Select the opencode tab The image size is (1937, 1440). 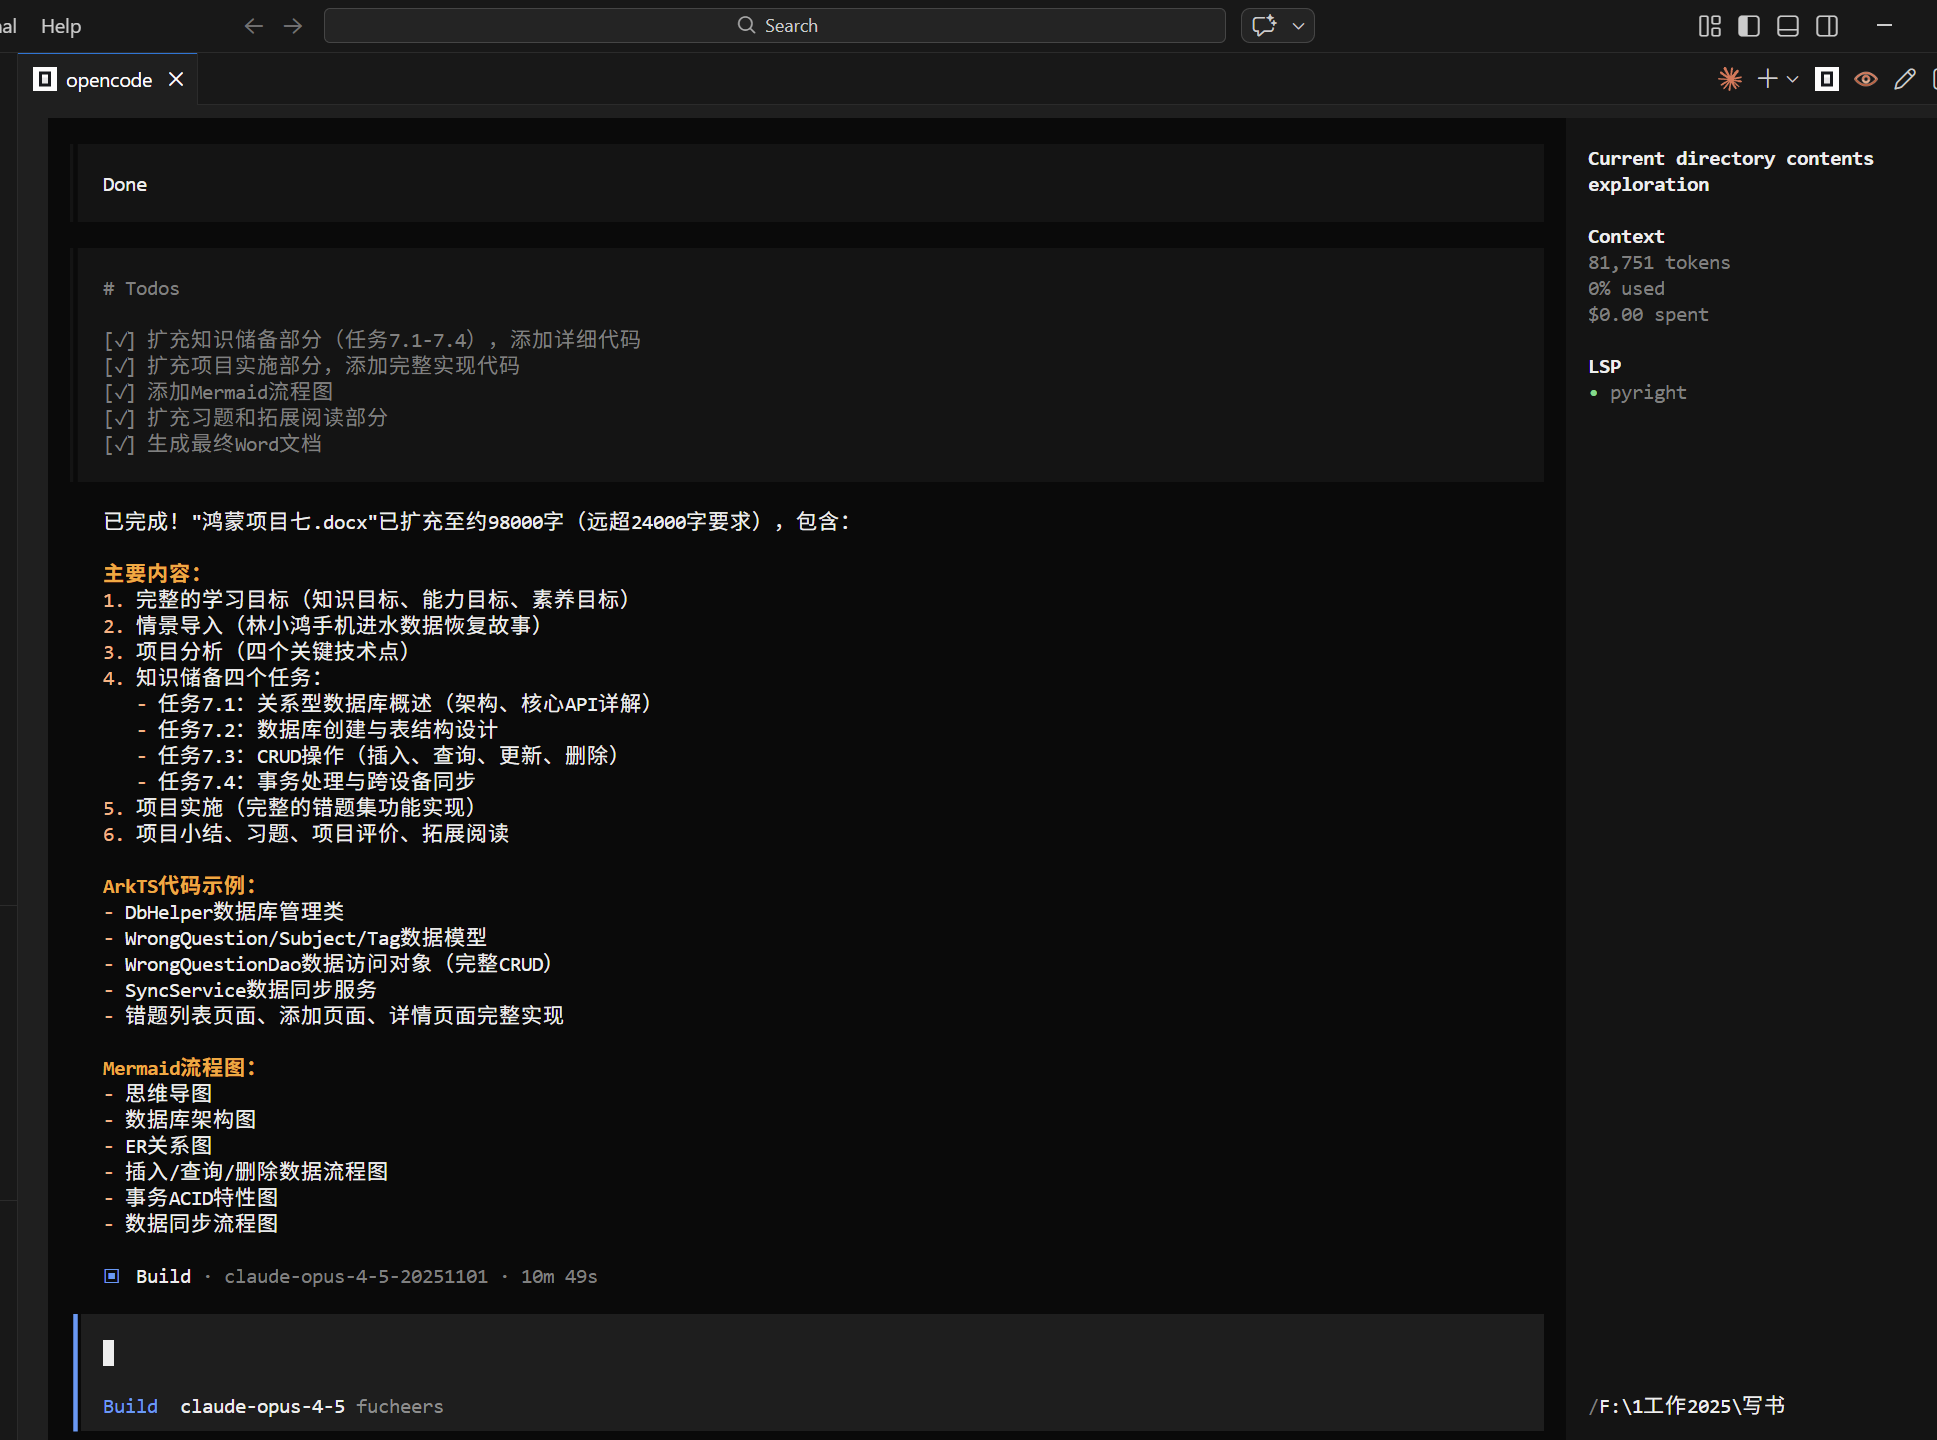point(108,80)
